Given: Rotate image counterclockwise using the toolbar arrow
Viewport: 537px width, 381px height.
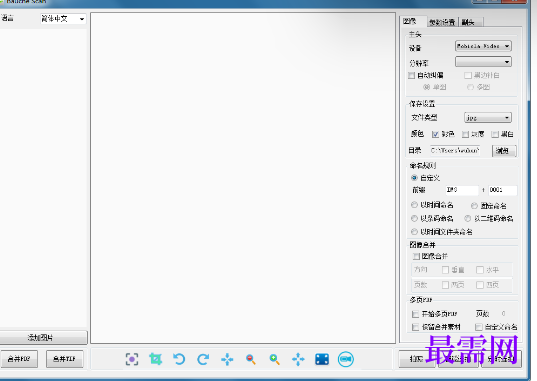Looking at the screenshot, I should (179, 359).
